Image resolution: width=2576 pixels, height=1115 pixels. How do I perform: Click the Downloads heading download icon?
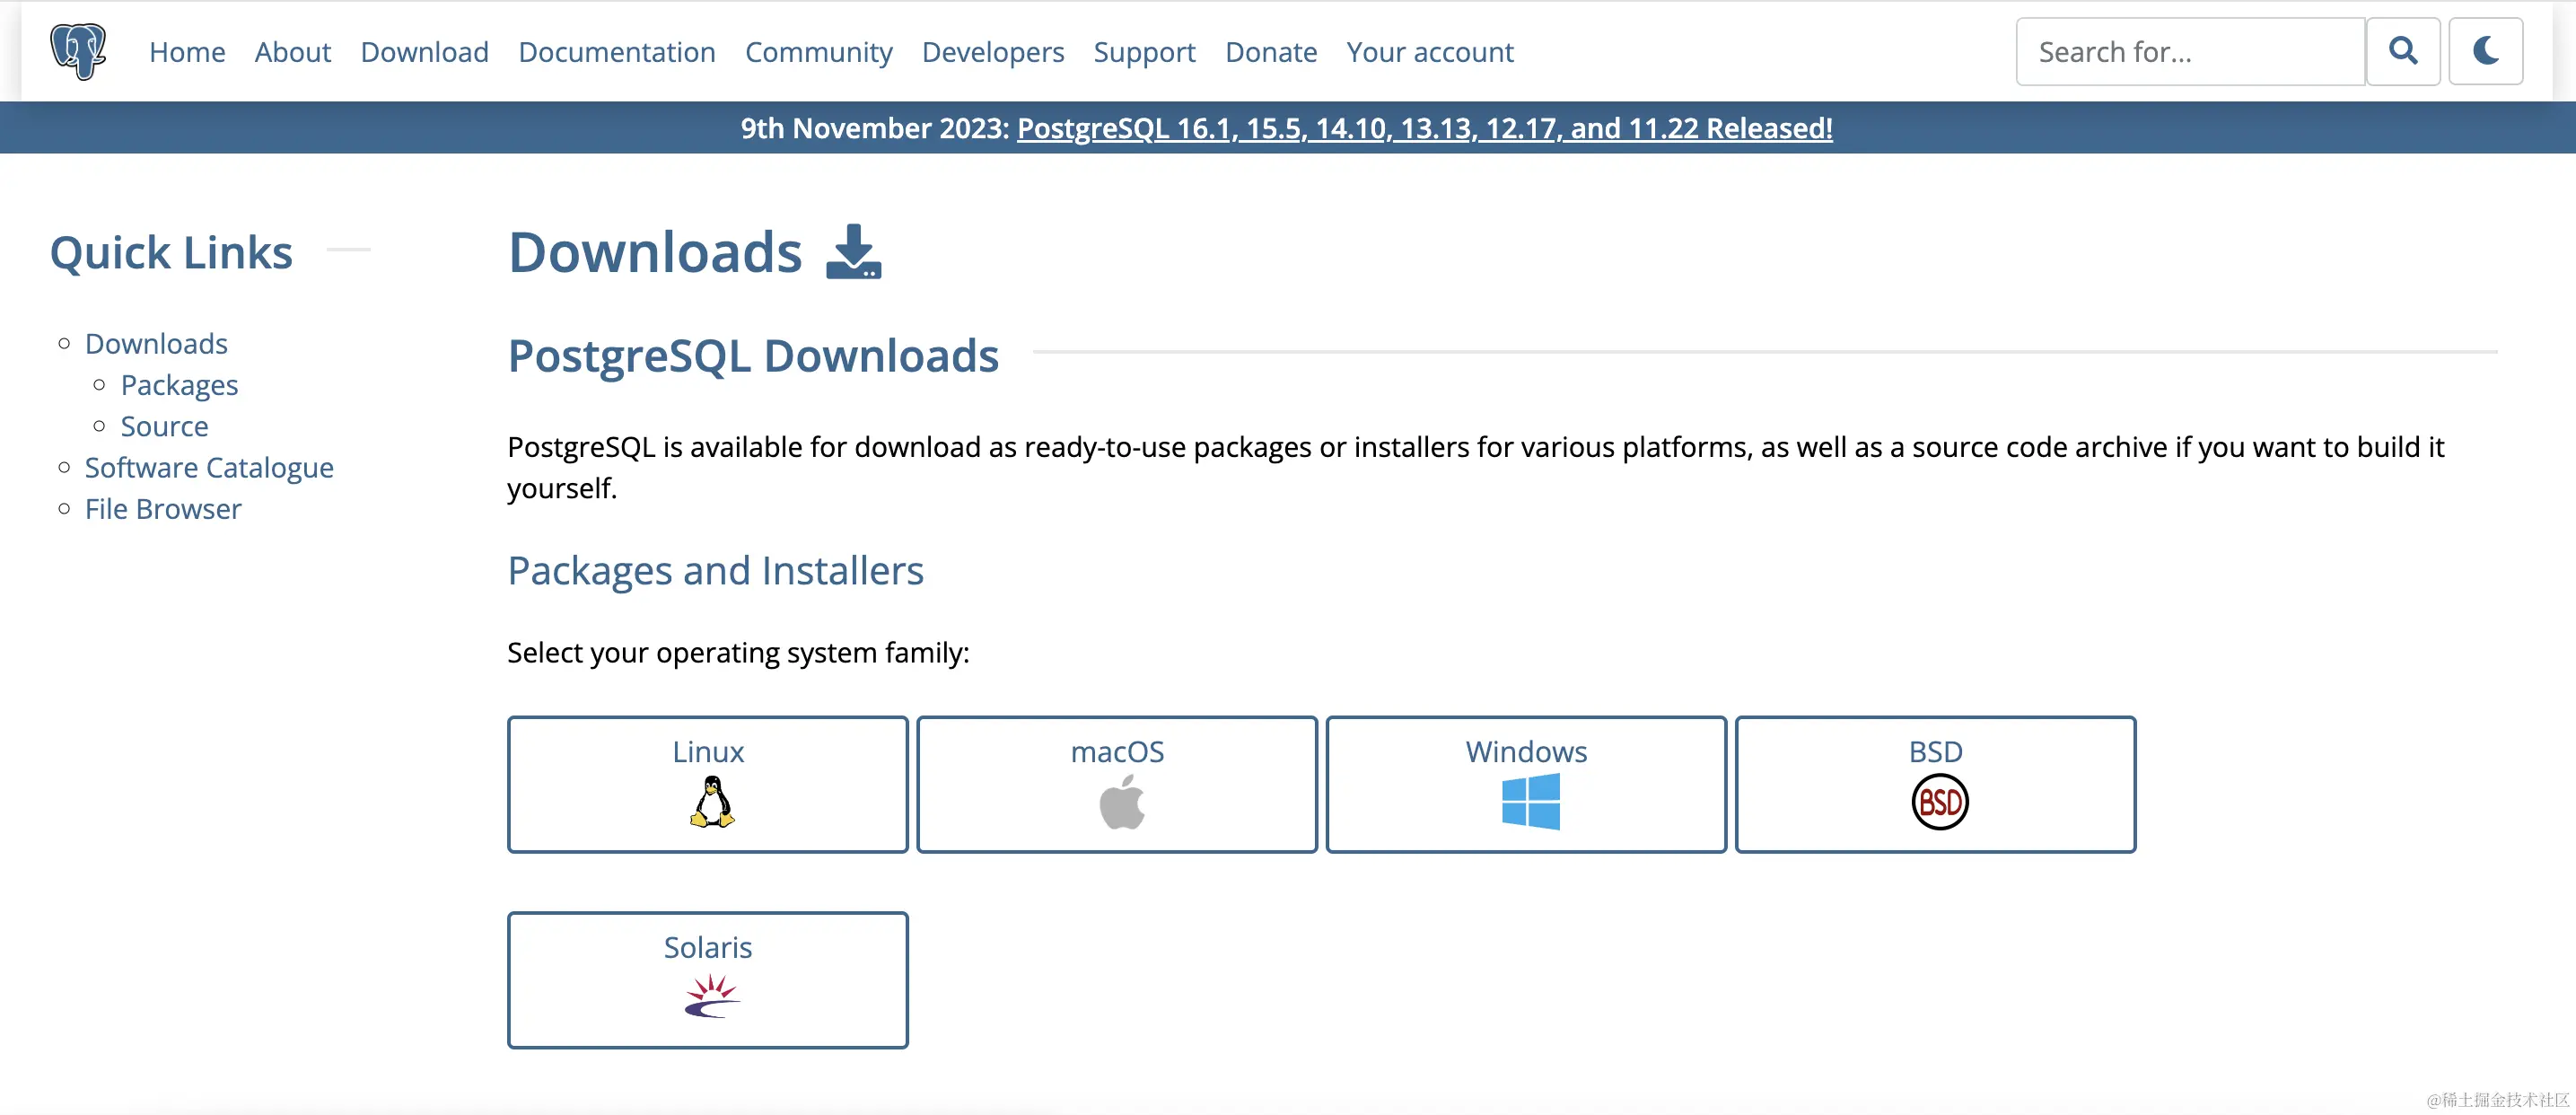[853, 252]
